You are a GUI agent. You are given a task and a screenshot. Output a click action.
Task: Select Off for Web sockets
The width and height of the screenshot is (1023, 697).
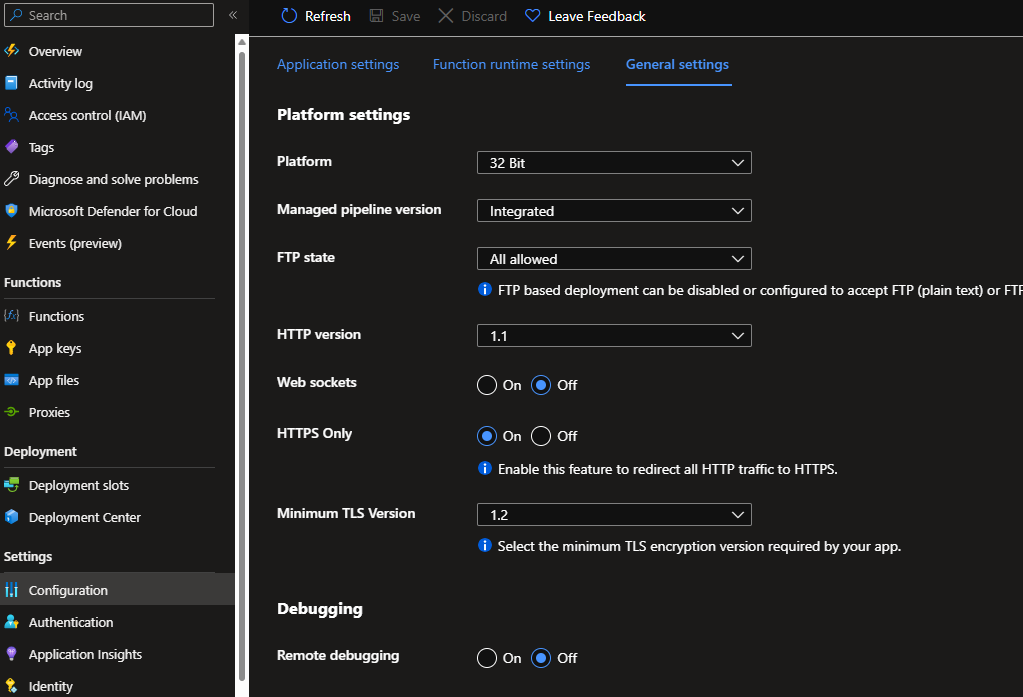tap(541, 385)
